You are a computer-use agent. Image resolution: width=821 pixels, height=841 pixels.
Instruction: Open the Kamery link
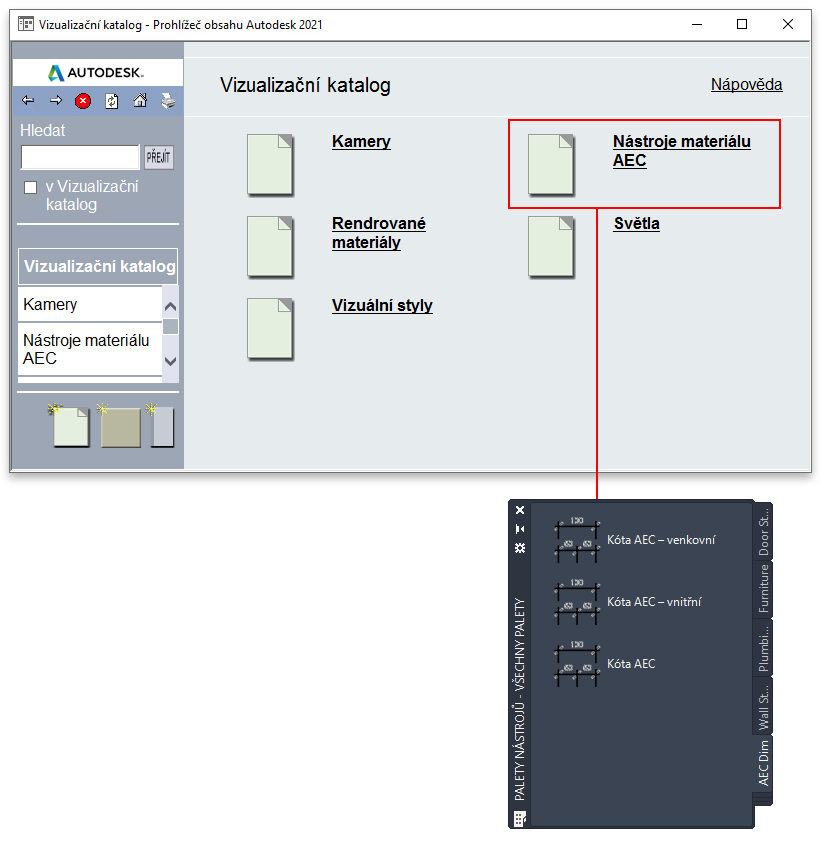(361, 142)
